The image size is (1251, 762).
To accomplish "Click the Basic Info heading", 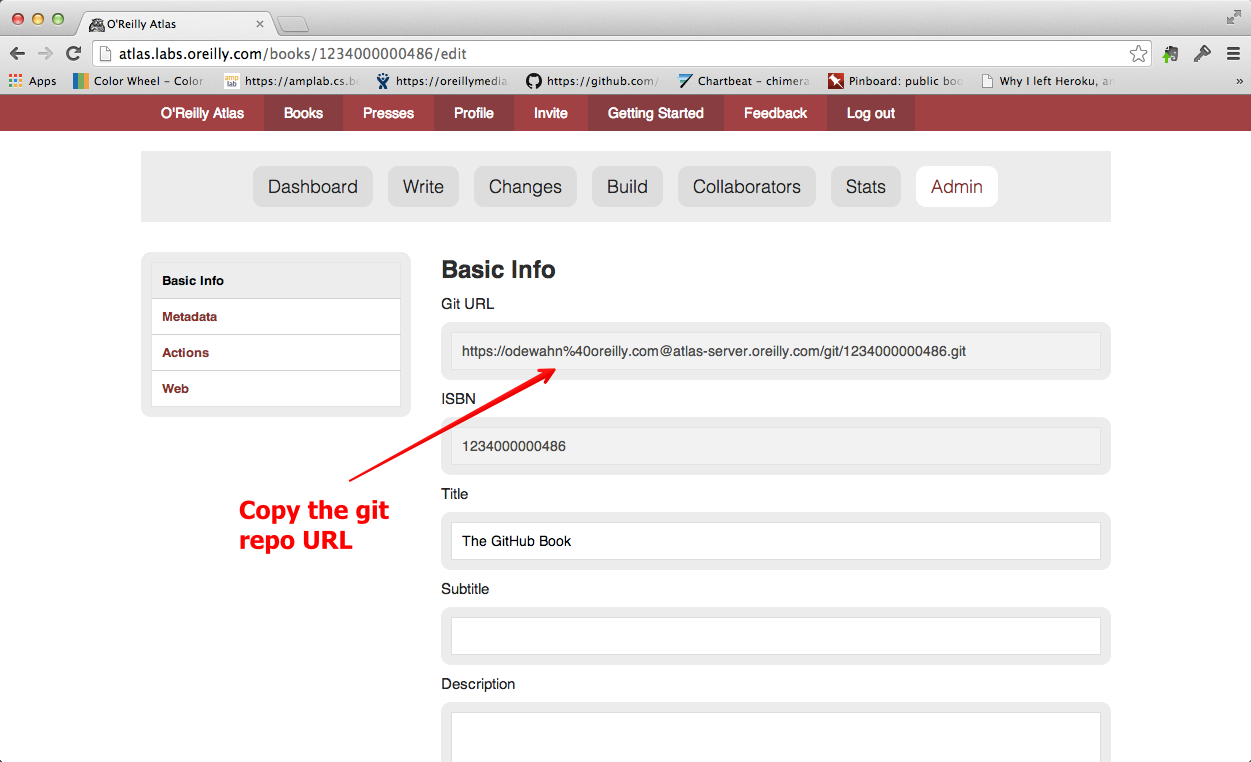I will pos(498,270).
